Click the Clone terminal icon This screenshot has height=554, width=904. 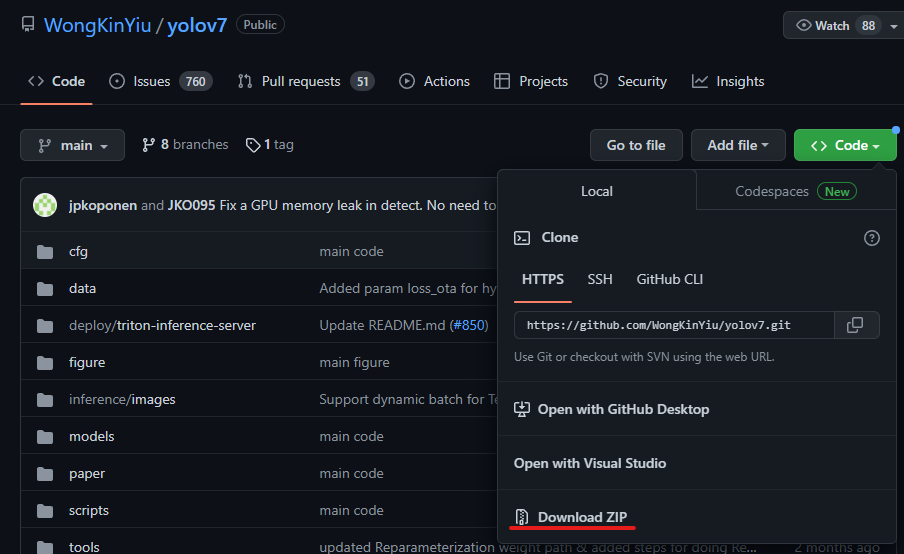point(522,238)
